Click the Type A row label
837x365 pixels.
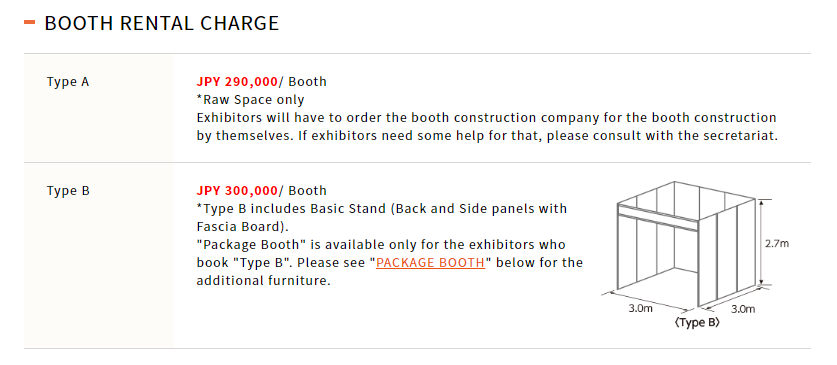point(68,82)
